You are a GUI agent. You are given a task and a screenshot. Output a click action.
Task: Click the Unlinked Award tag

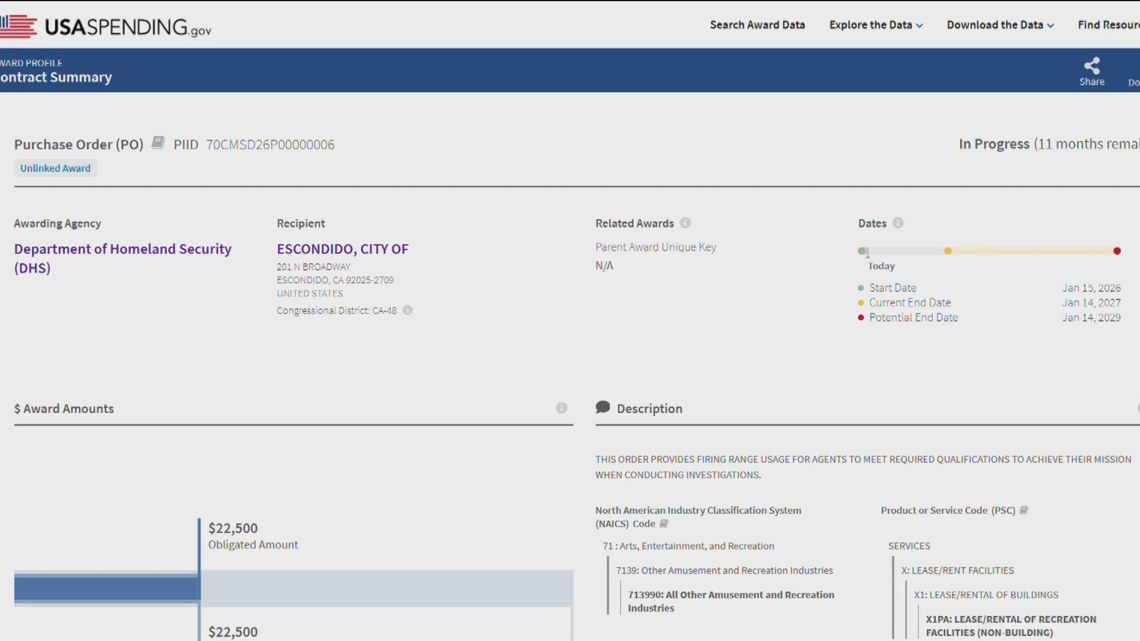(x=55, y=168)
